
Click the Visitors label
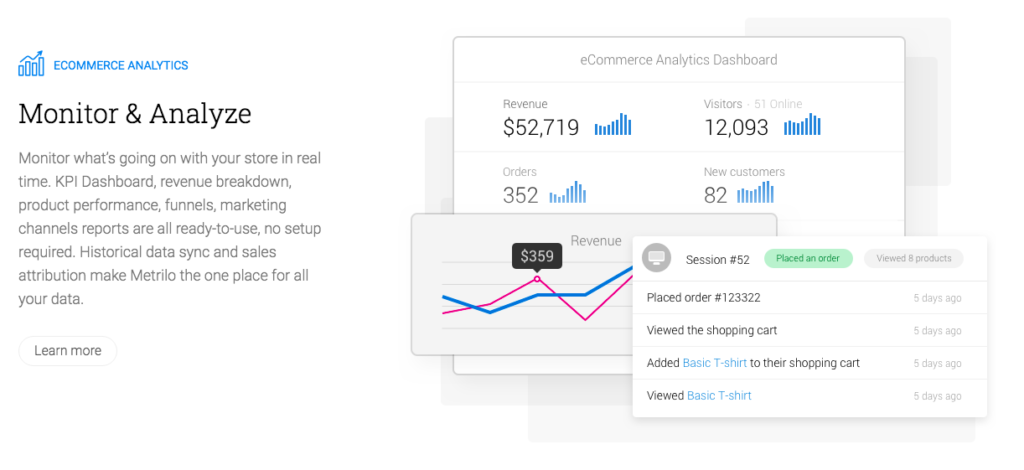point(723,104)
